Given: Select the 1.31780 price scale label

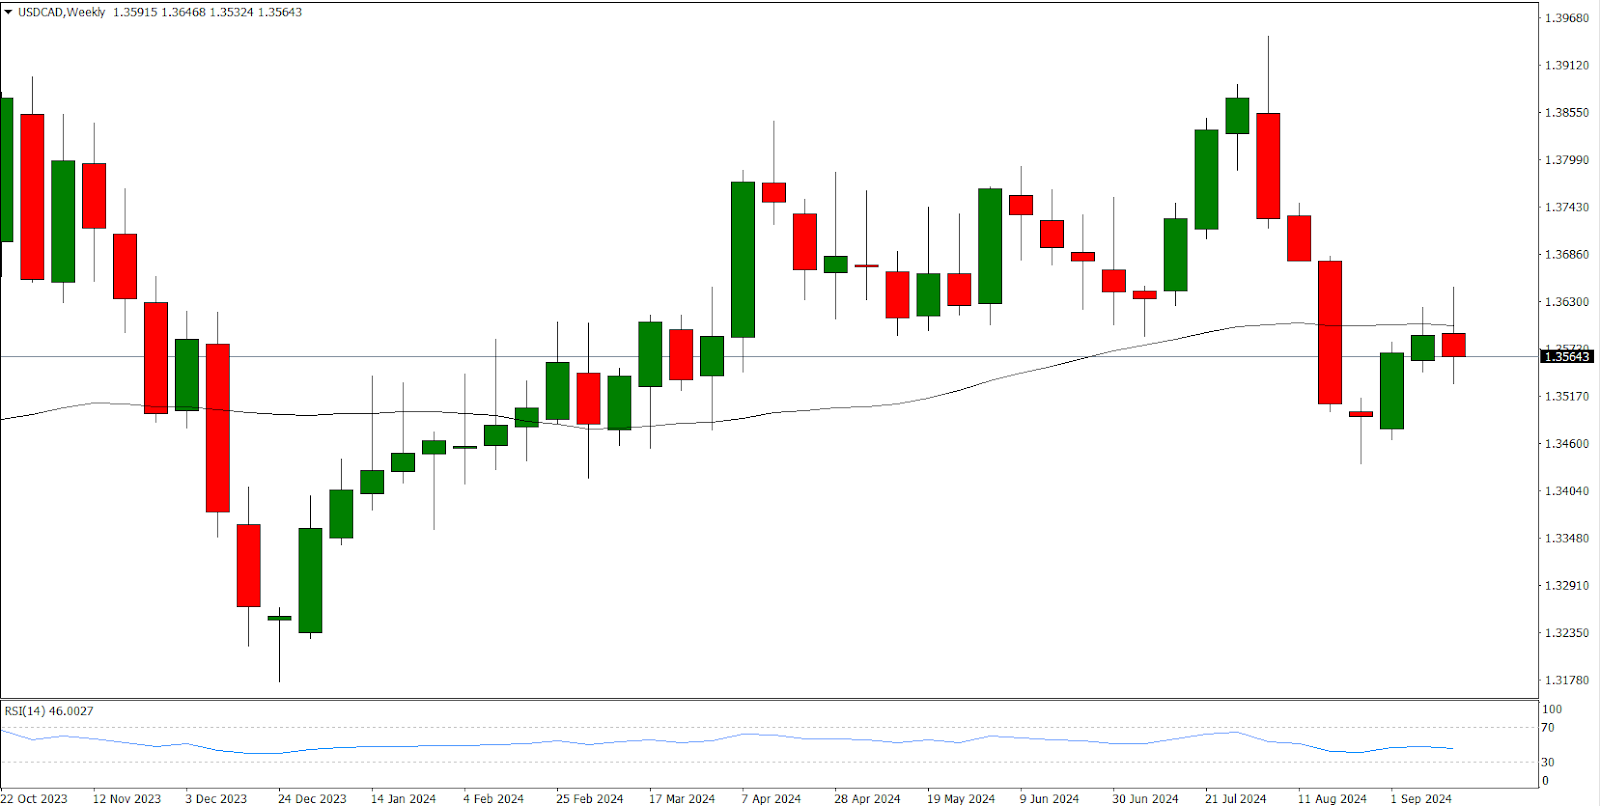Looking at the screenshot, I should coord(1566,680).
